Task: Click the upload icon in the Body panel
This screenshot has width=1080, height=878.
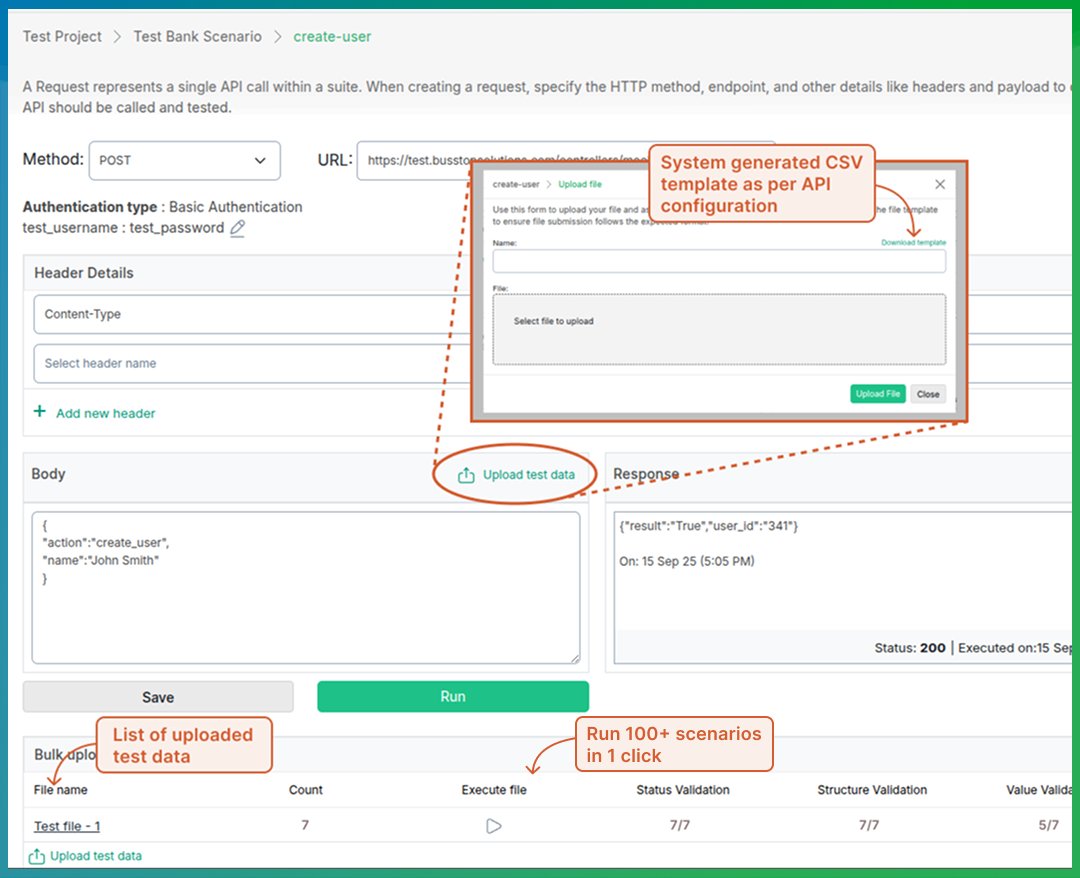Action: pyautogui.click(x=466, y=475)
